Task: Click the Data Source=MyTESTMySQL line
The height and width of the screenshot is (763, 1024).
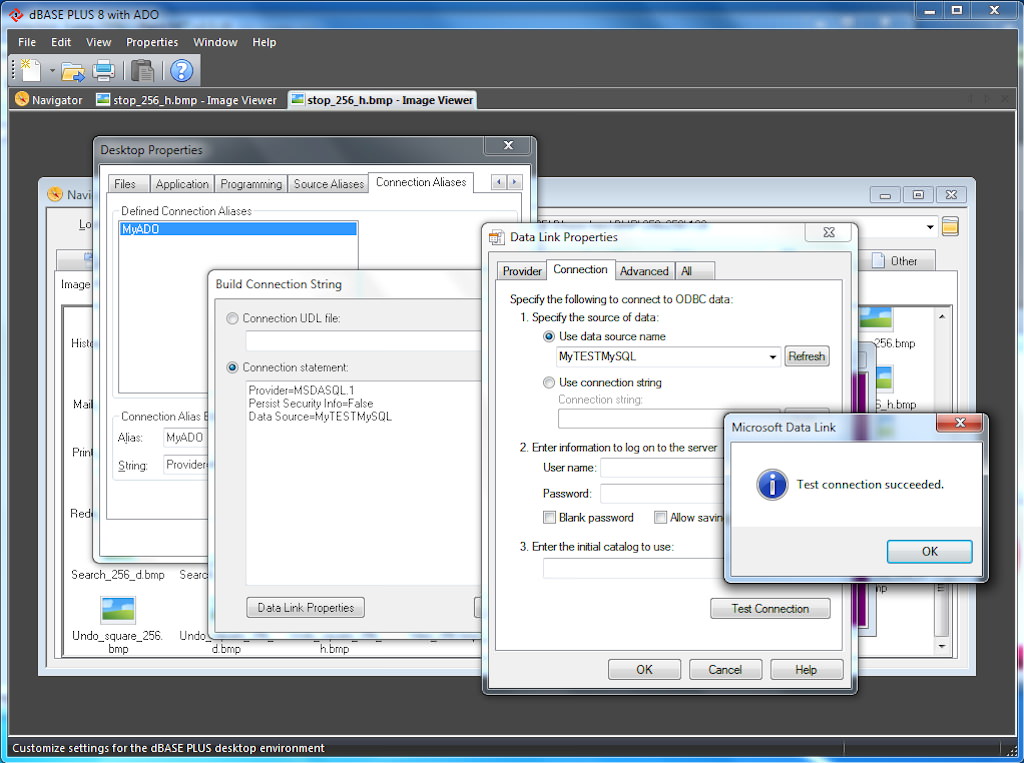Action: [320, 417]
